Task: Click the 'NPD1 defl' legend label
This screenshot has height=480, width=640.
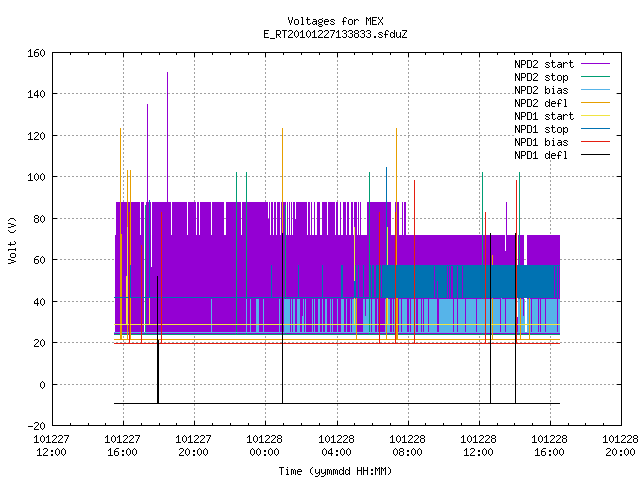Action: (x=541, y=156)
